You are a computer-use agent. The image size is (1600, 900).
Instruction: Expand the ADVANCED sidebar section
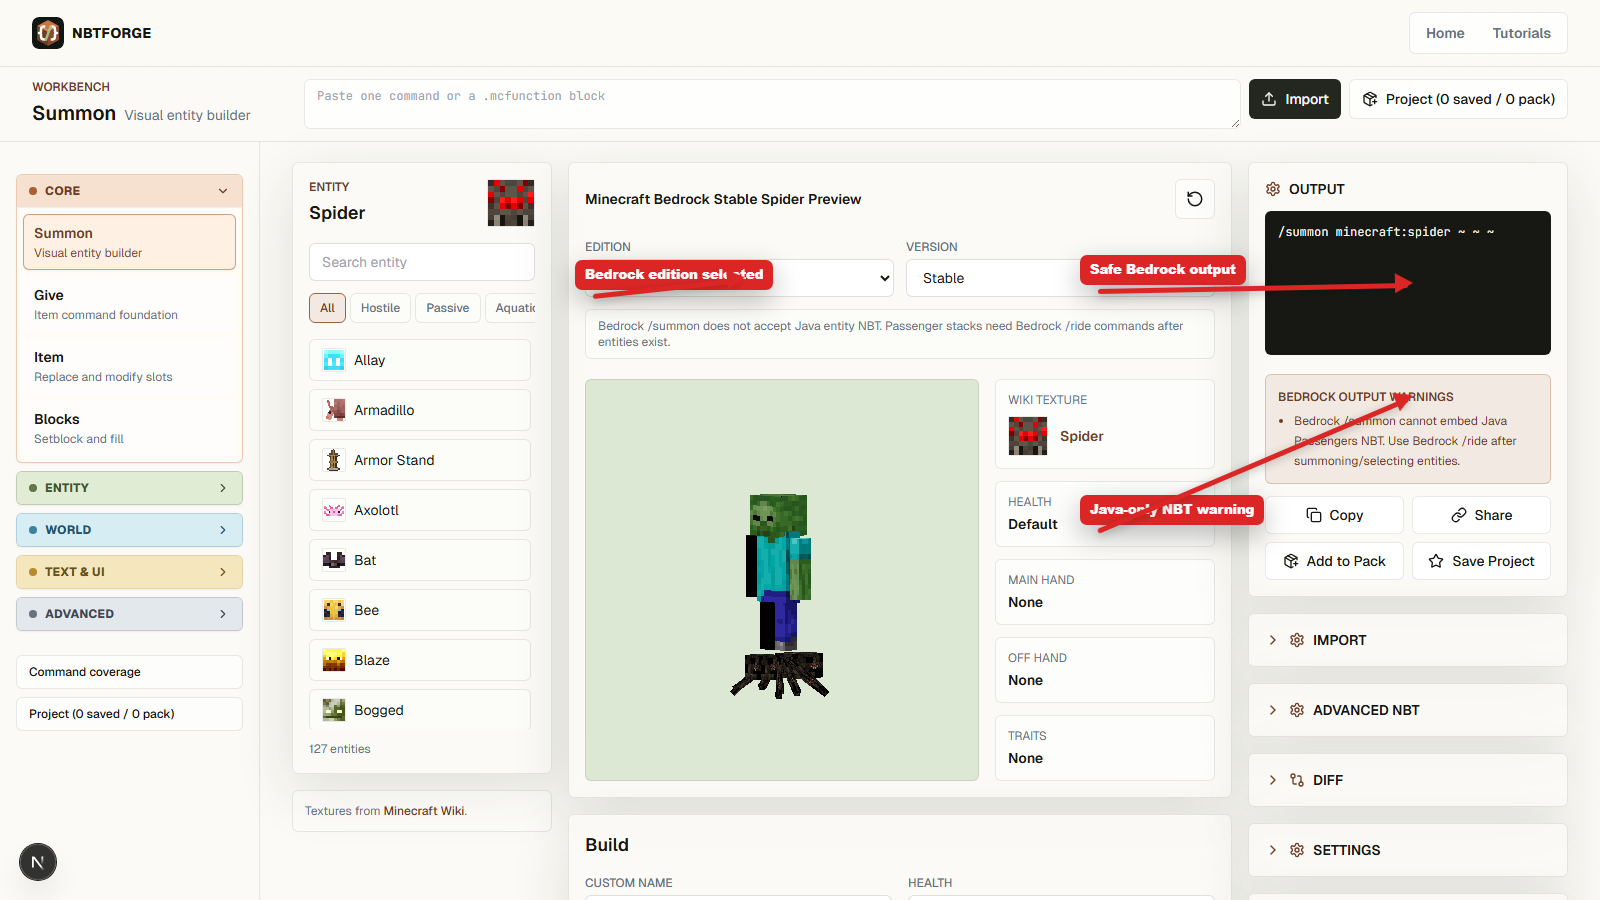pos(129,614)
